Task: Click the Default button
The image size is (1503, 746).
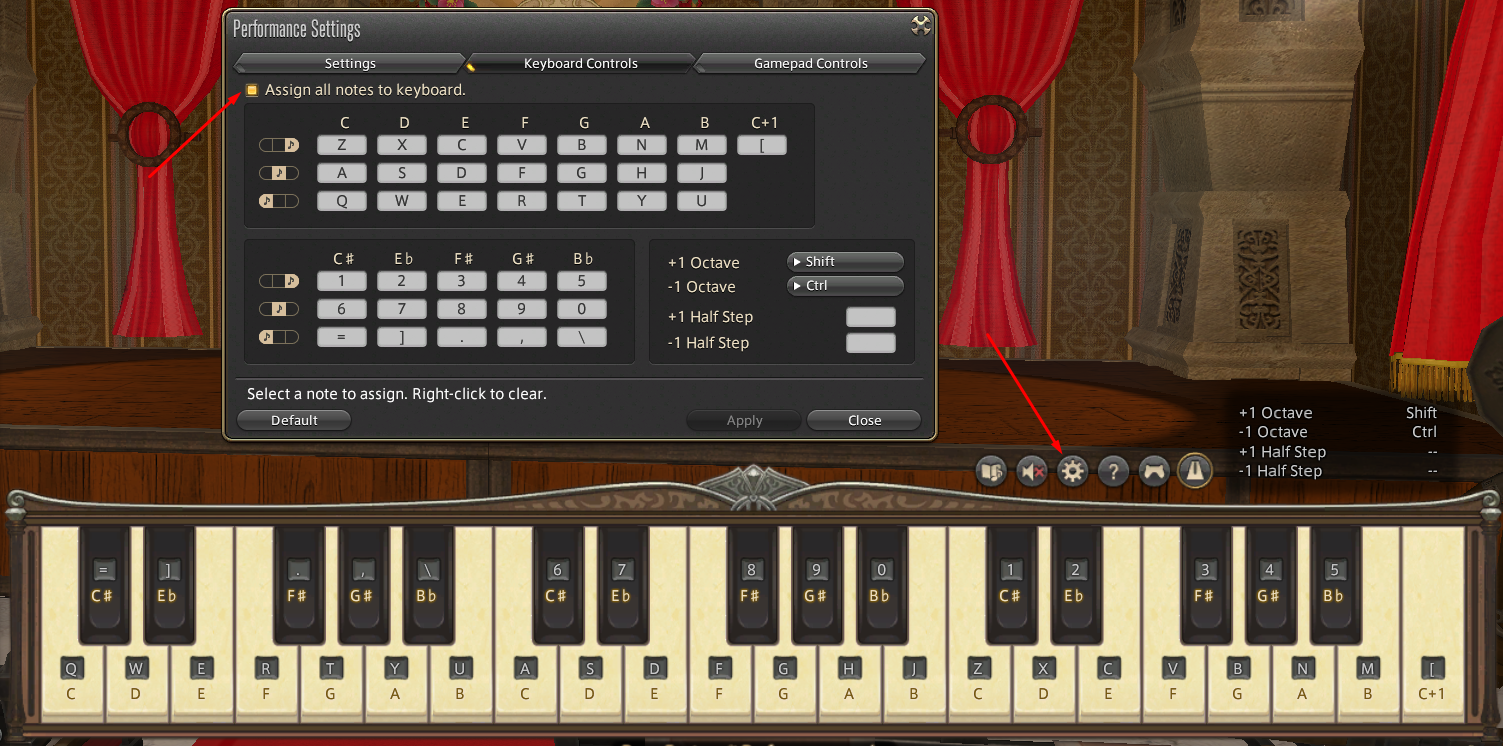Action: point(294,421)
